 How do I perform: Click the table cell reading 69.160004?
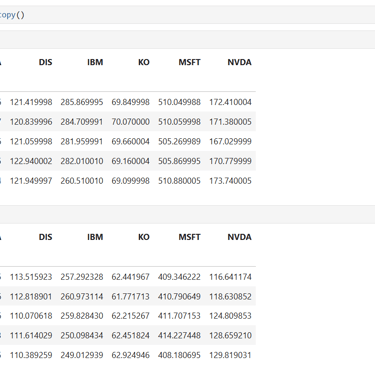(x=130, y=161)
